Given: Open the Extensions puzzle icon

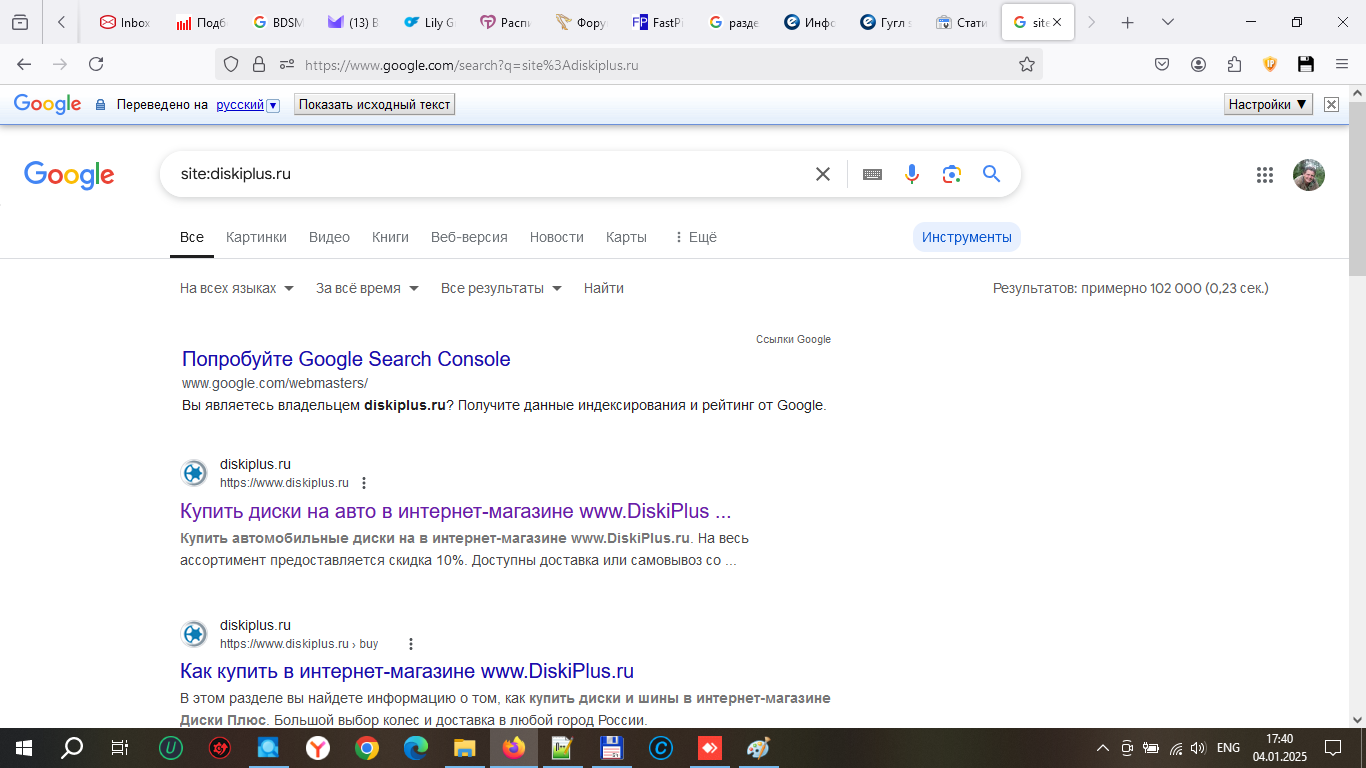Looking at the screenshot, I should point(1234,64).
